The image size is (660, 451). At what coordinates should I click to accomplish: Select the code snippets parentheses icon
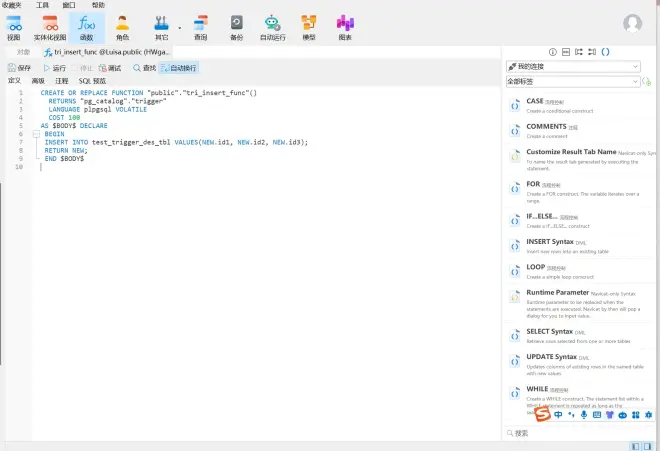point(605,52)
